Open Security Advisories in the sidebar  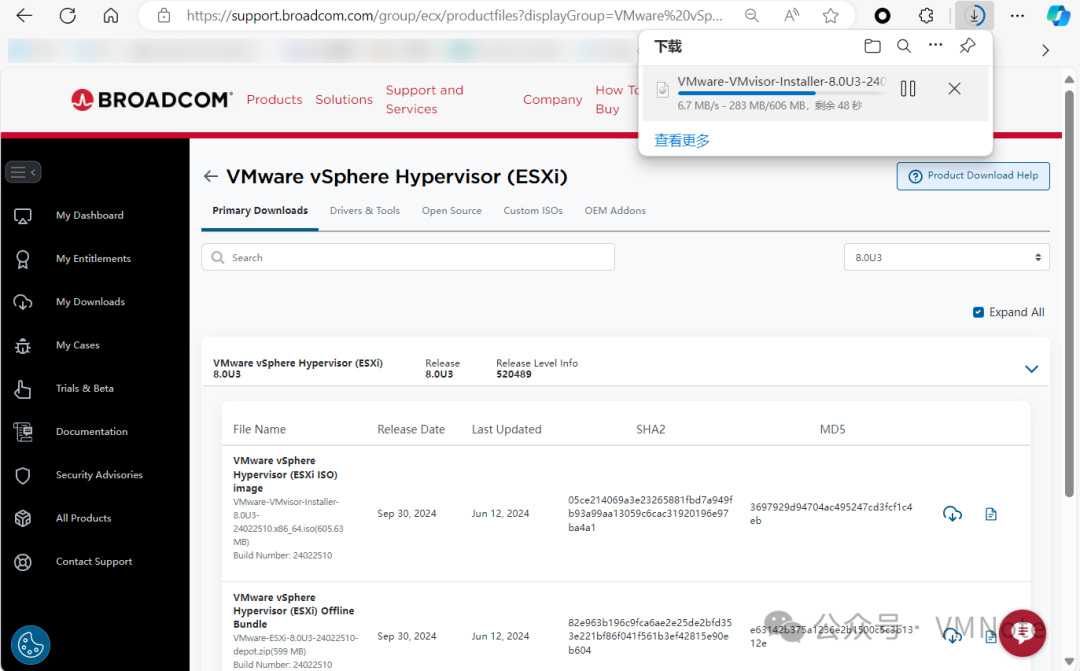tap(99, 475)
